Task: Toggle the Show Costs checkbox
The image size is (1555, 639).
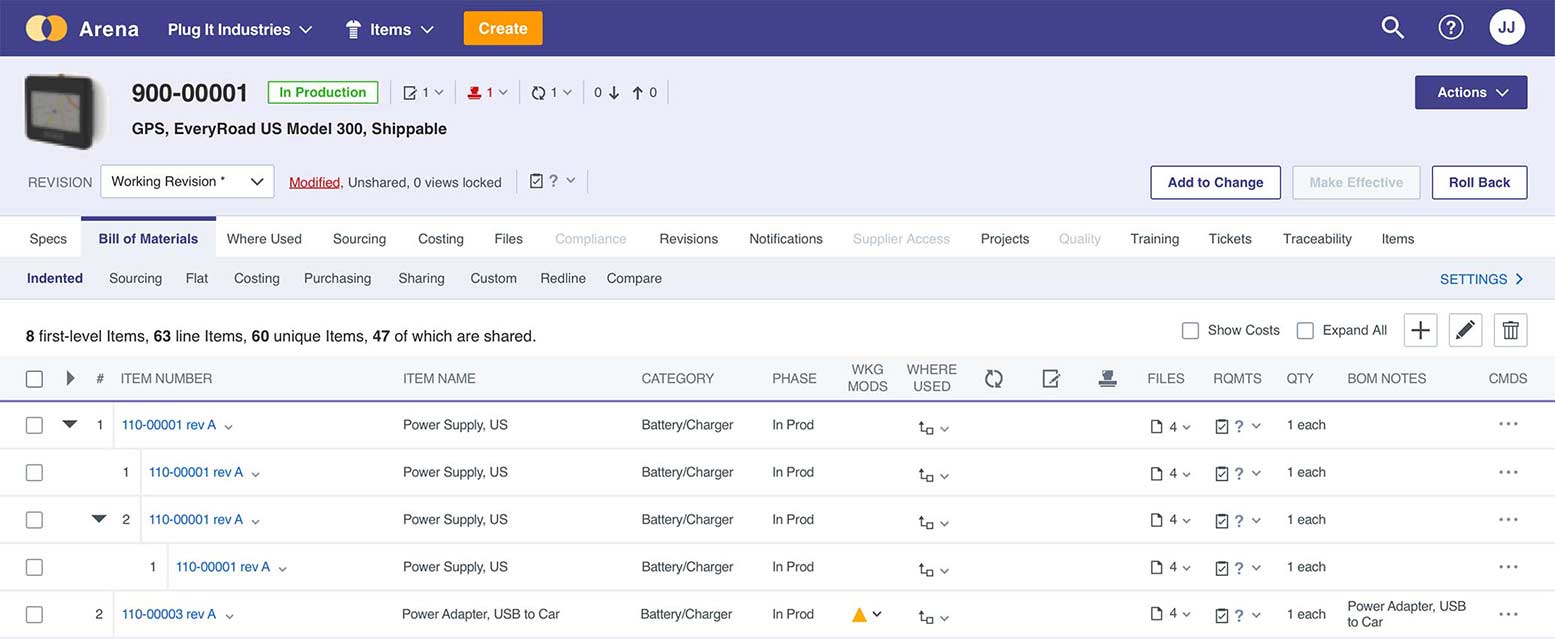Action: click(1190, 330)
